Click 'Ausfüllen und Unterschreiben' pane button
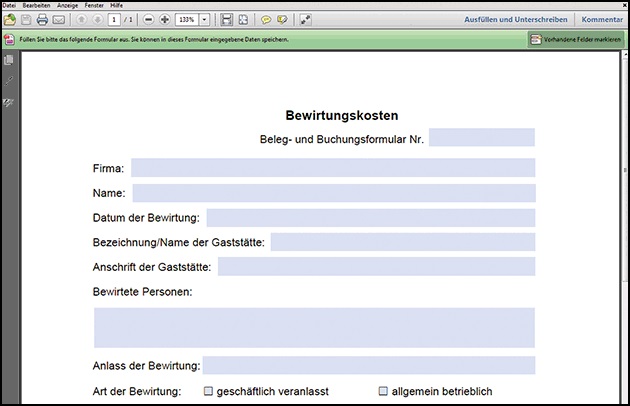630x406 pixels. coord(516,19)
